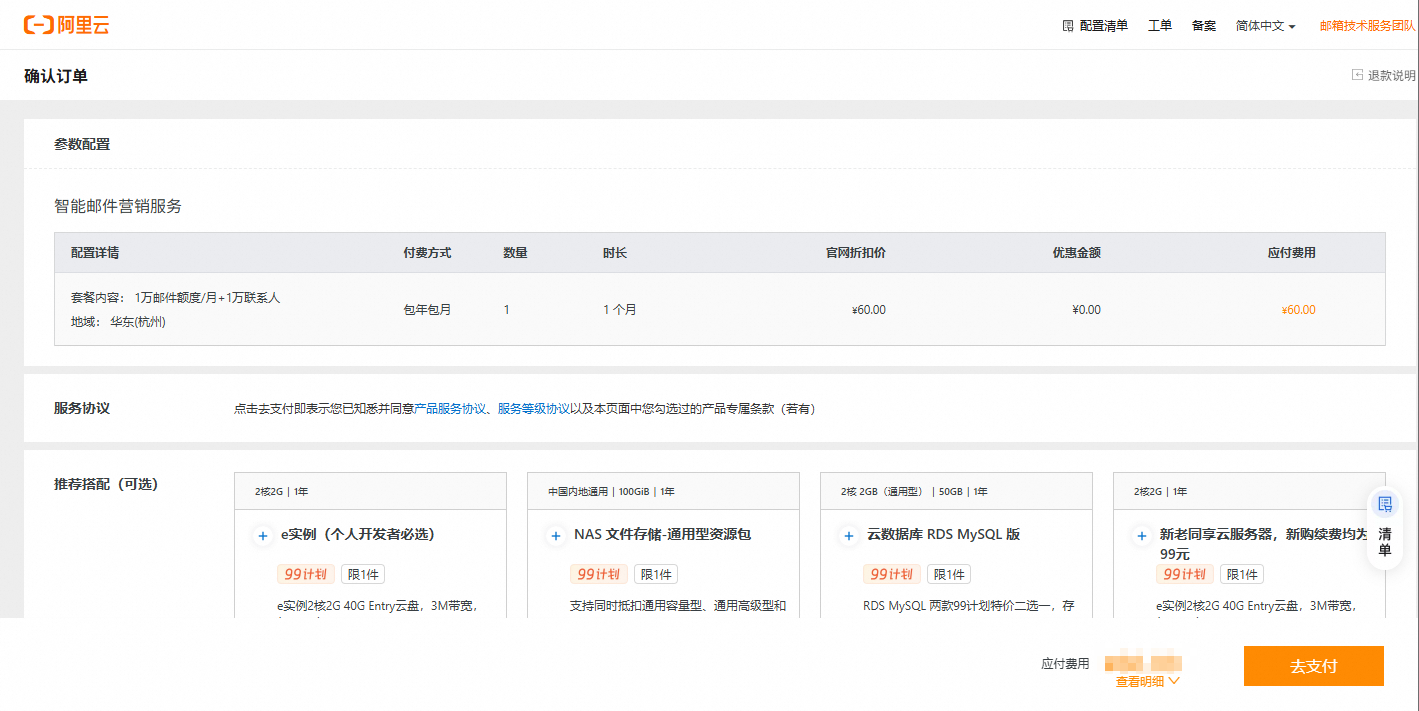Expand the 简体中文 language dropdown
Screen dimensions: 1419x711
(x=1265, y=26)
